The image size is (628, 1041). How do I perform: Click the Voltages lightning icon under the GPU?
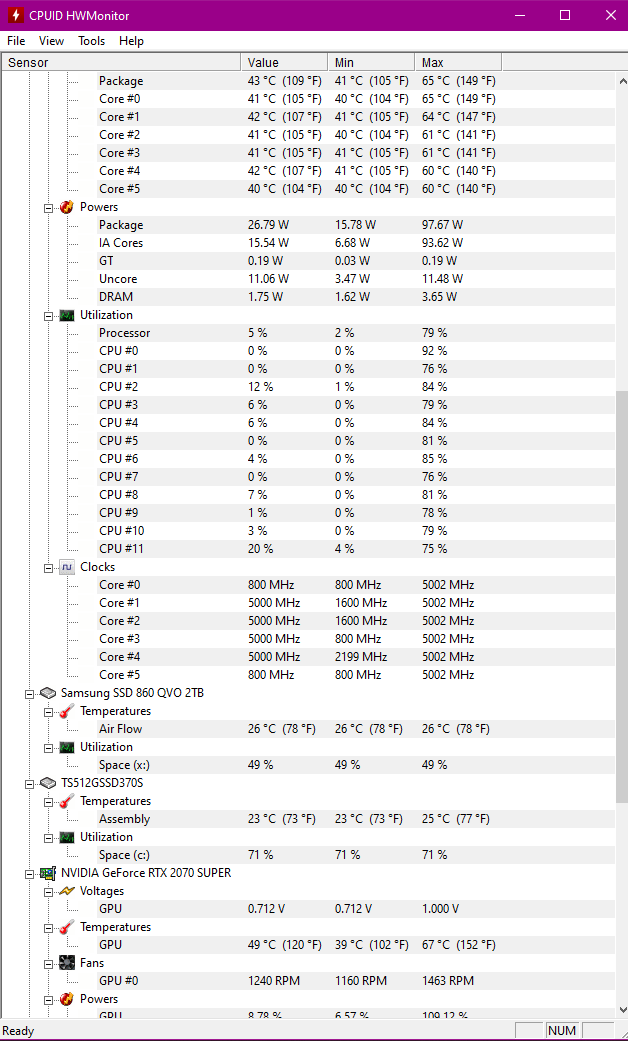(66, 891)
